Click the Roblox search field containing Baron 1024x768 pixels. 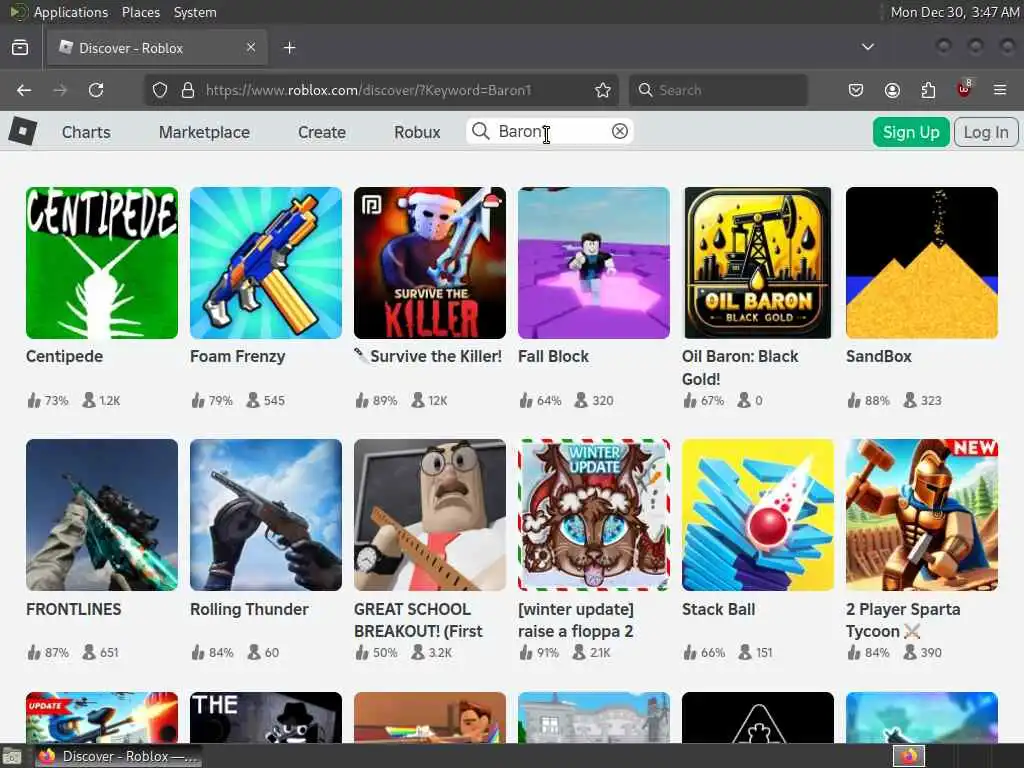click(550, 131)
